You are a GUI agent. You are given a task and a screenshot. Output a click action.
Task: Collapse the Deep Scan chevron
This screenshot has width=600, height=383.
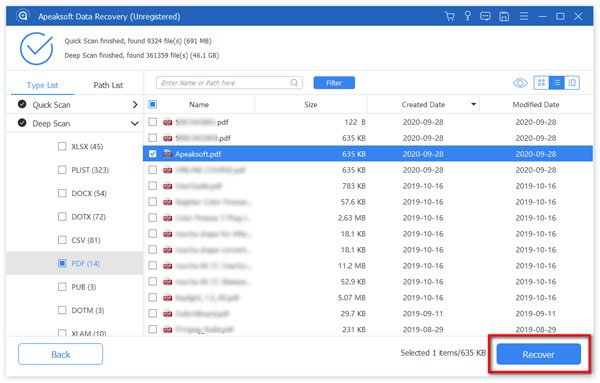coord(135,124)
